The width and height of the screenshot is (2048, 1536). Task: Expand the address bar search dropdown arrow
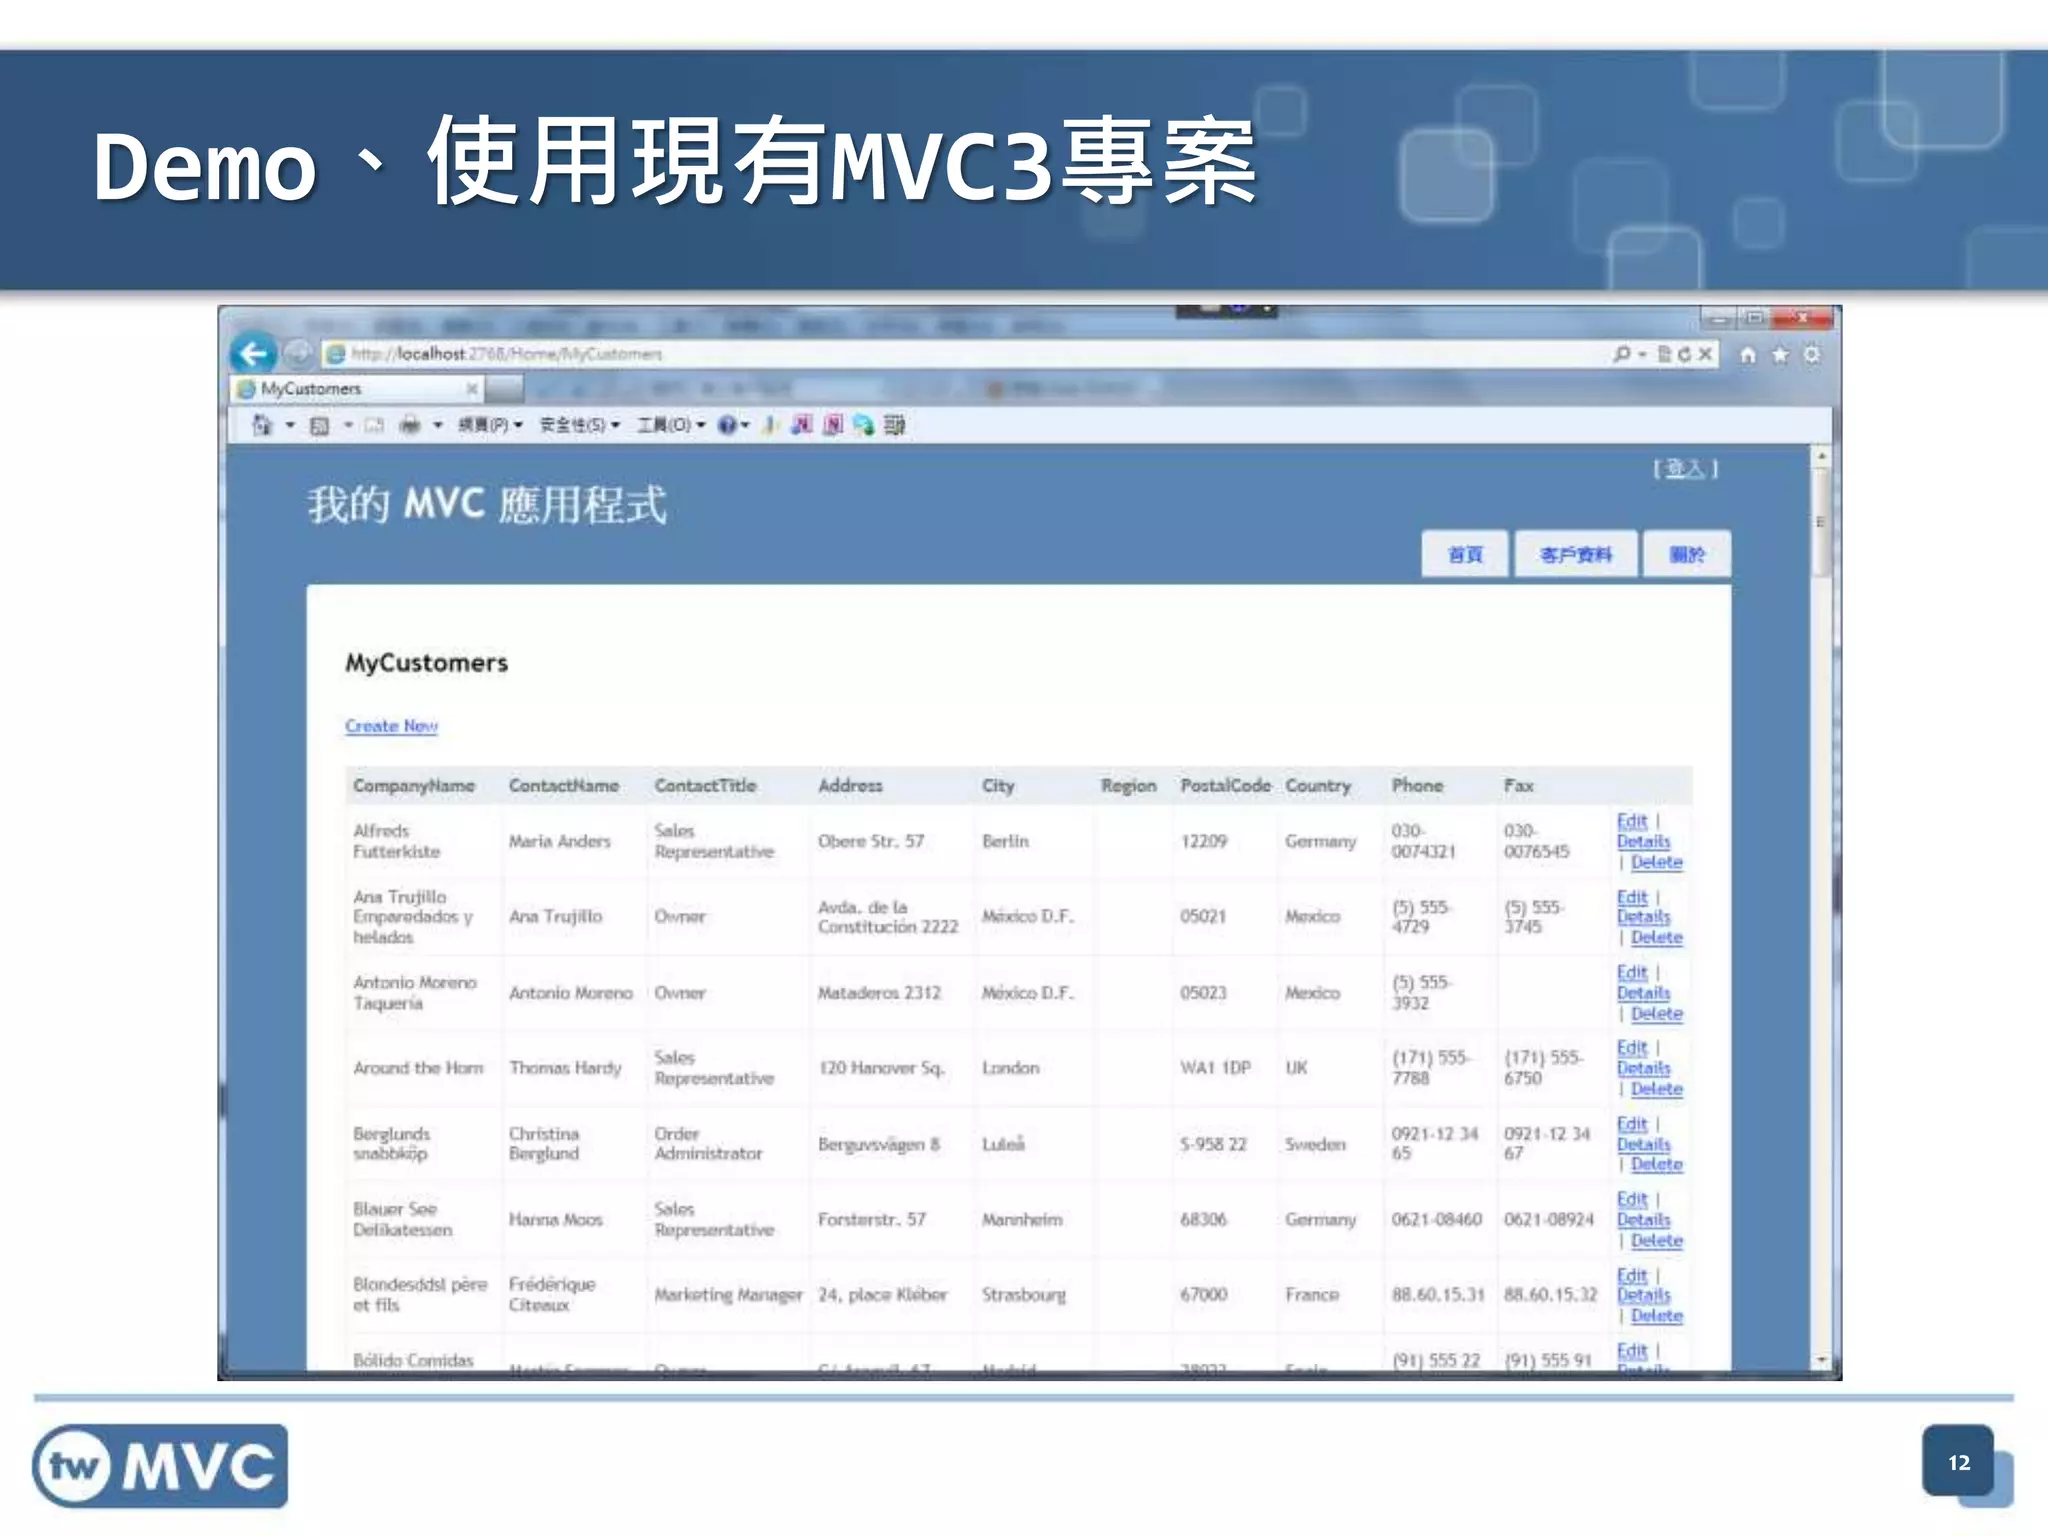pos(1642,355)
